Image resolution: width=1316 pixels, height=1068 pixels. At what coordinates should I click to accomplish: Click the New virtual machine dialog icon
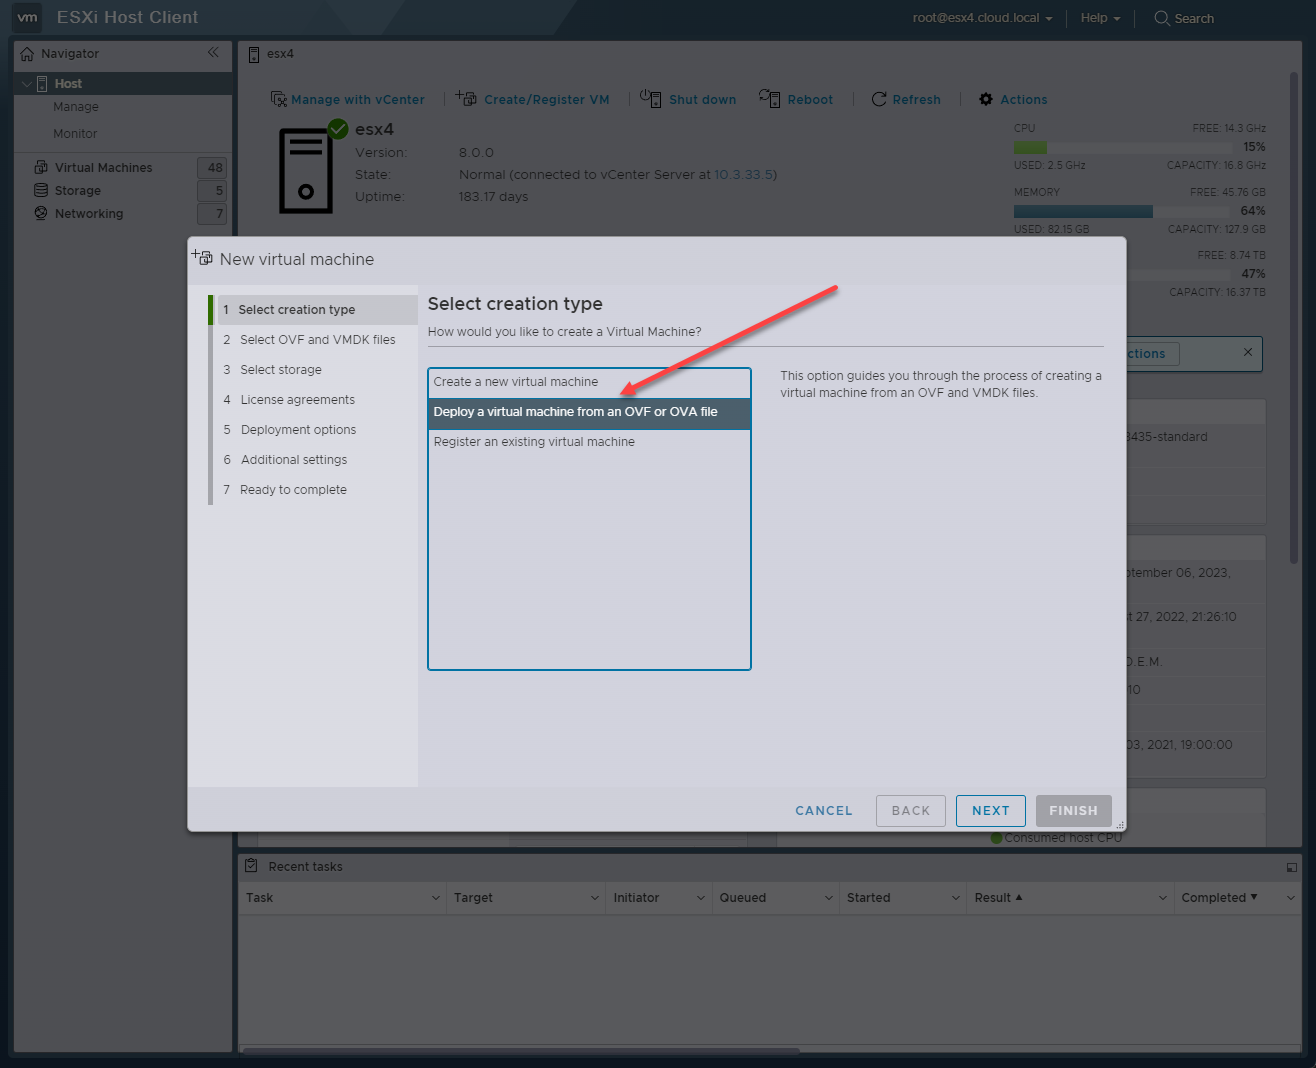coord(203,257)
